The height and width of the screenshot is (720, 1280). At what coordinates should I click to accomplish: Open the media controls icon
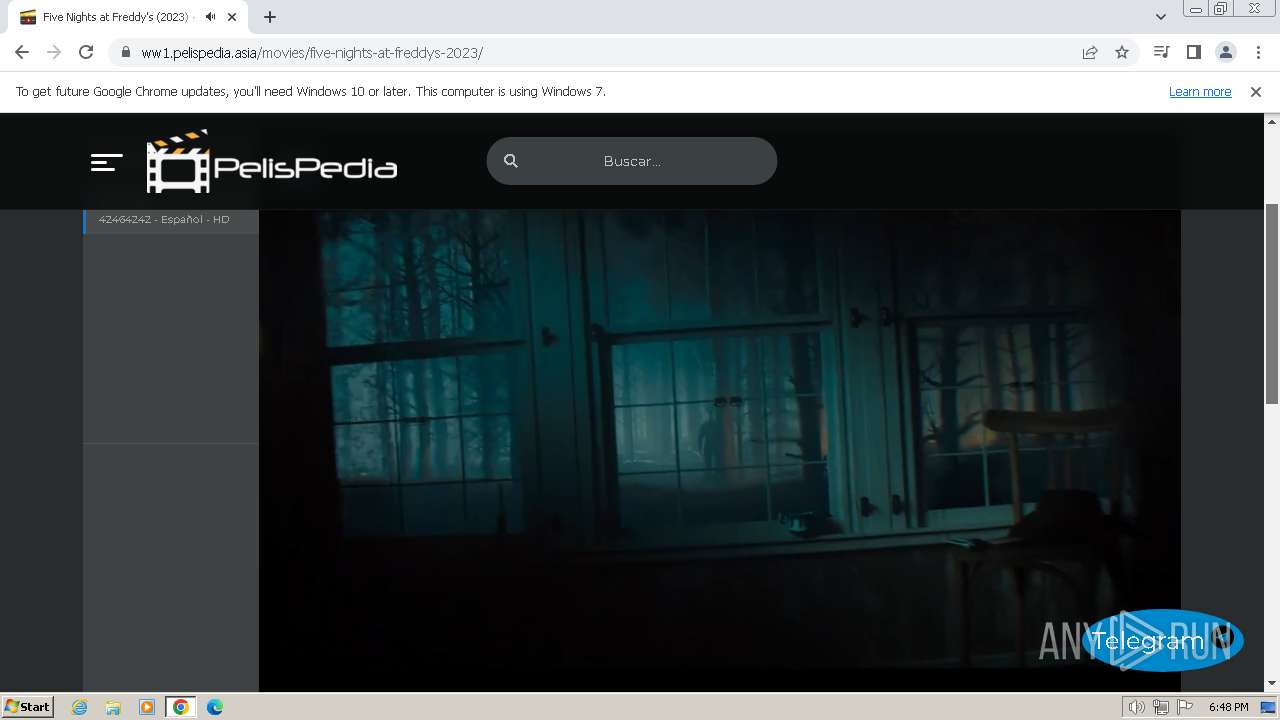(1161, 52)
